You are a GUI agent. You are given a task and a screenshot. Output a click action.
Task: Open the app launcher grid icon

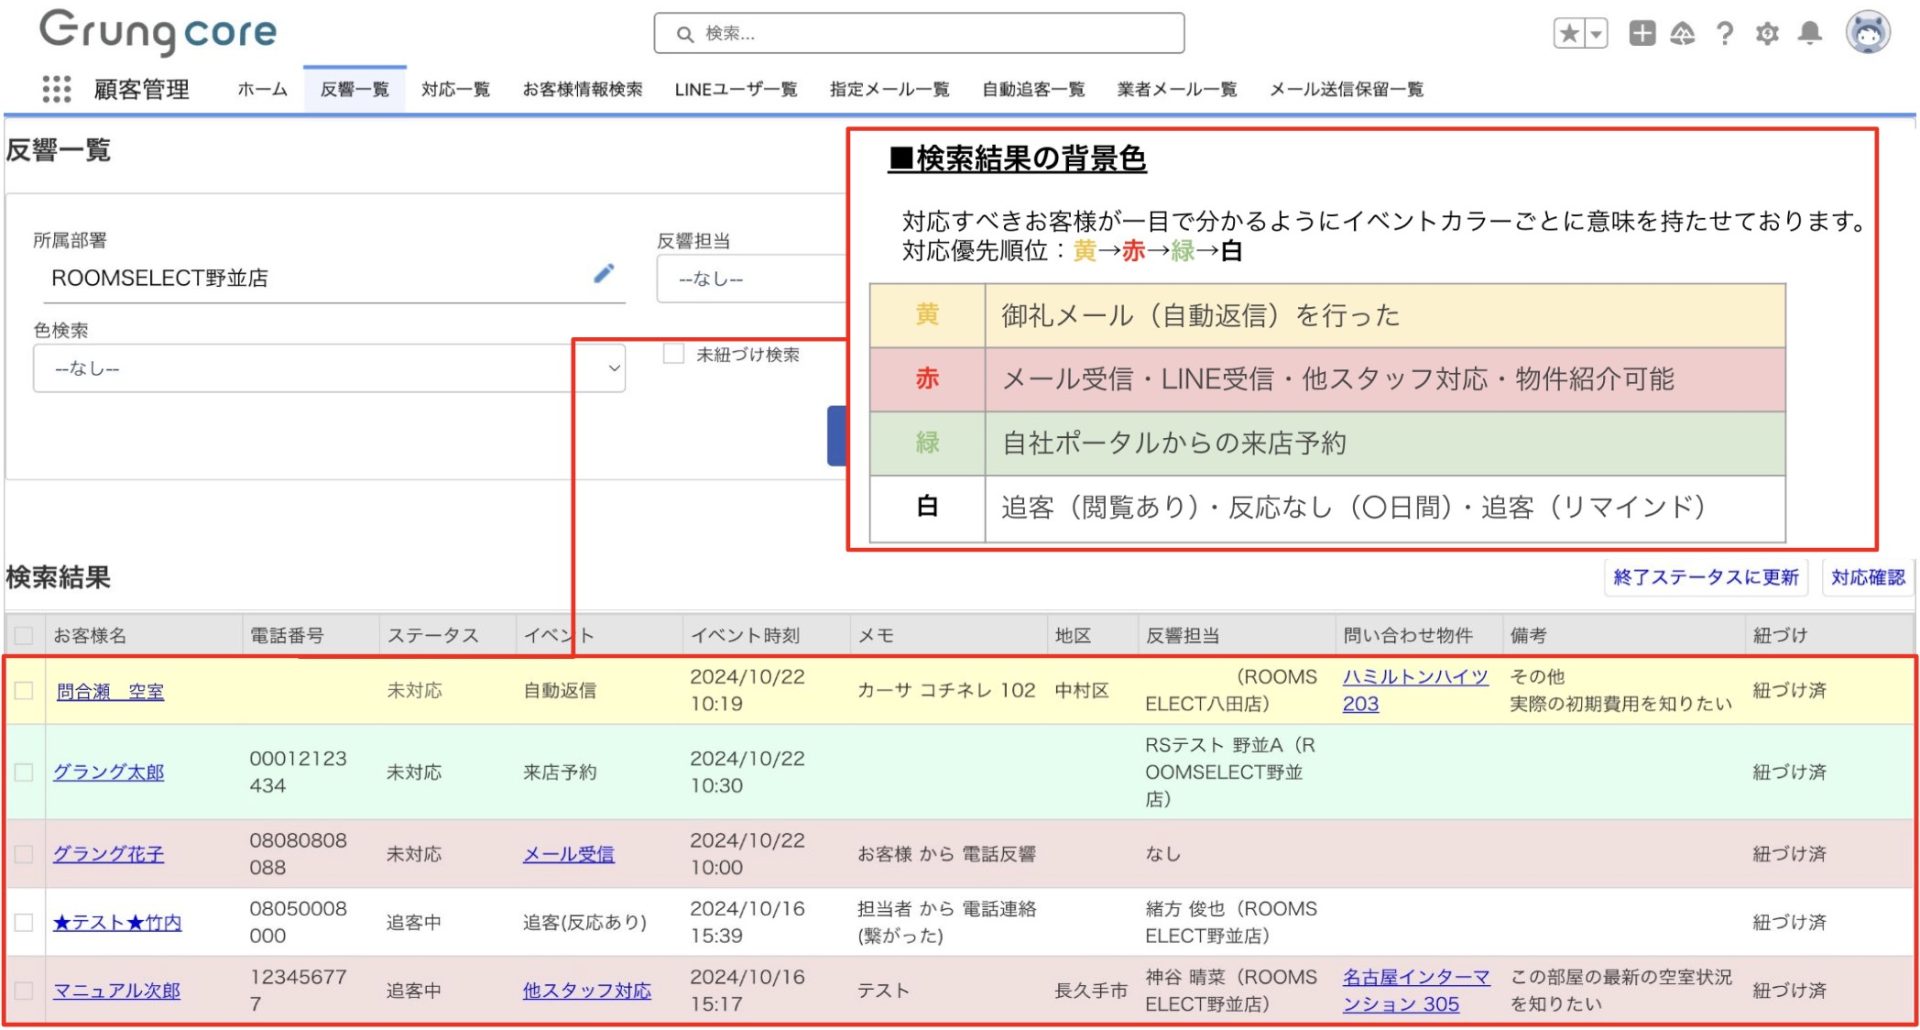click(x=56, y=90)
